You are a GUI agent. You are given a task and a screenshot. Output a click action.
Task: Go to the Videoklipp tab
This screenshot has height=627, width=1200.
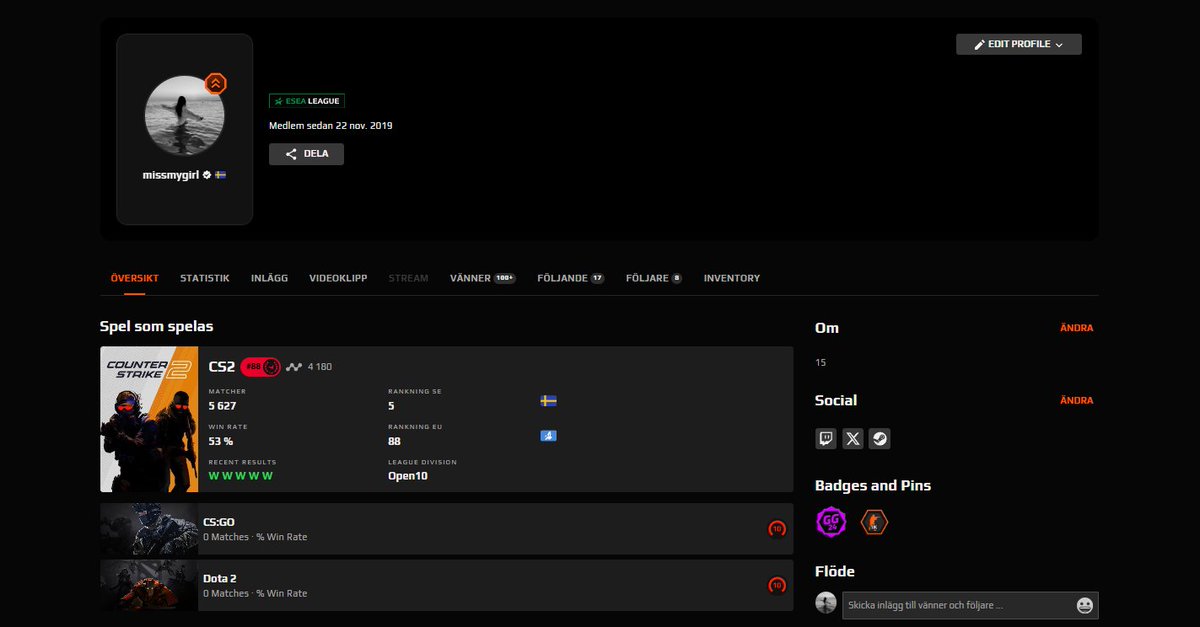tap(338, 278)
